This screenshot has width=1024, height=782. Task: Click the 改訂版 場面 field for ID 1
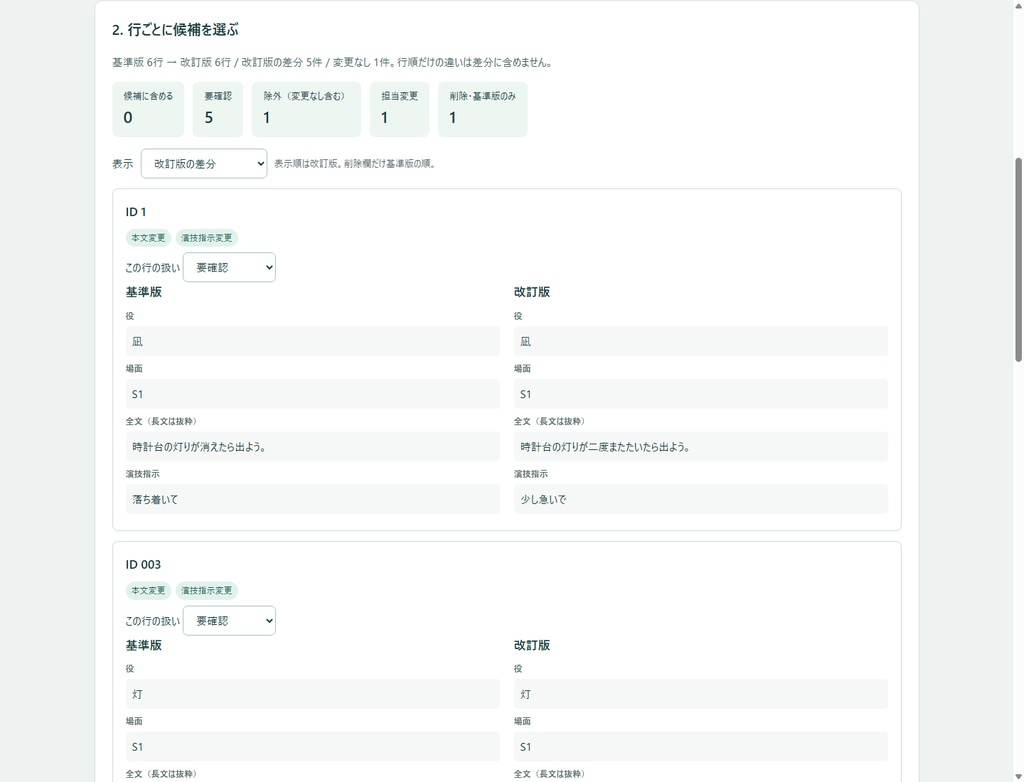[x=701, y=394]
